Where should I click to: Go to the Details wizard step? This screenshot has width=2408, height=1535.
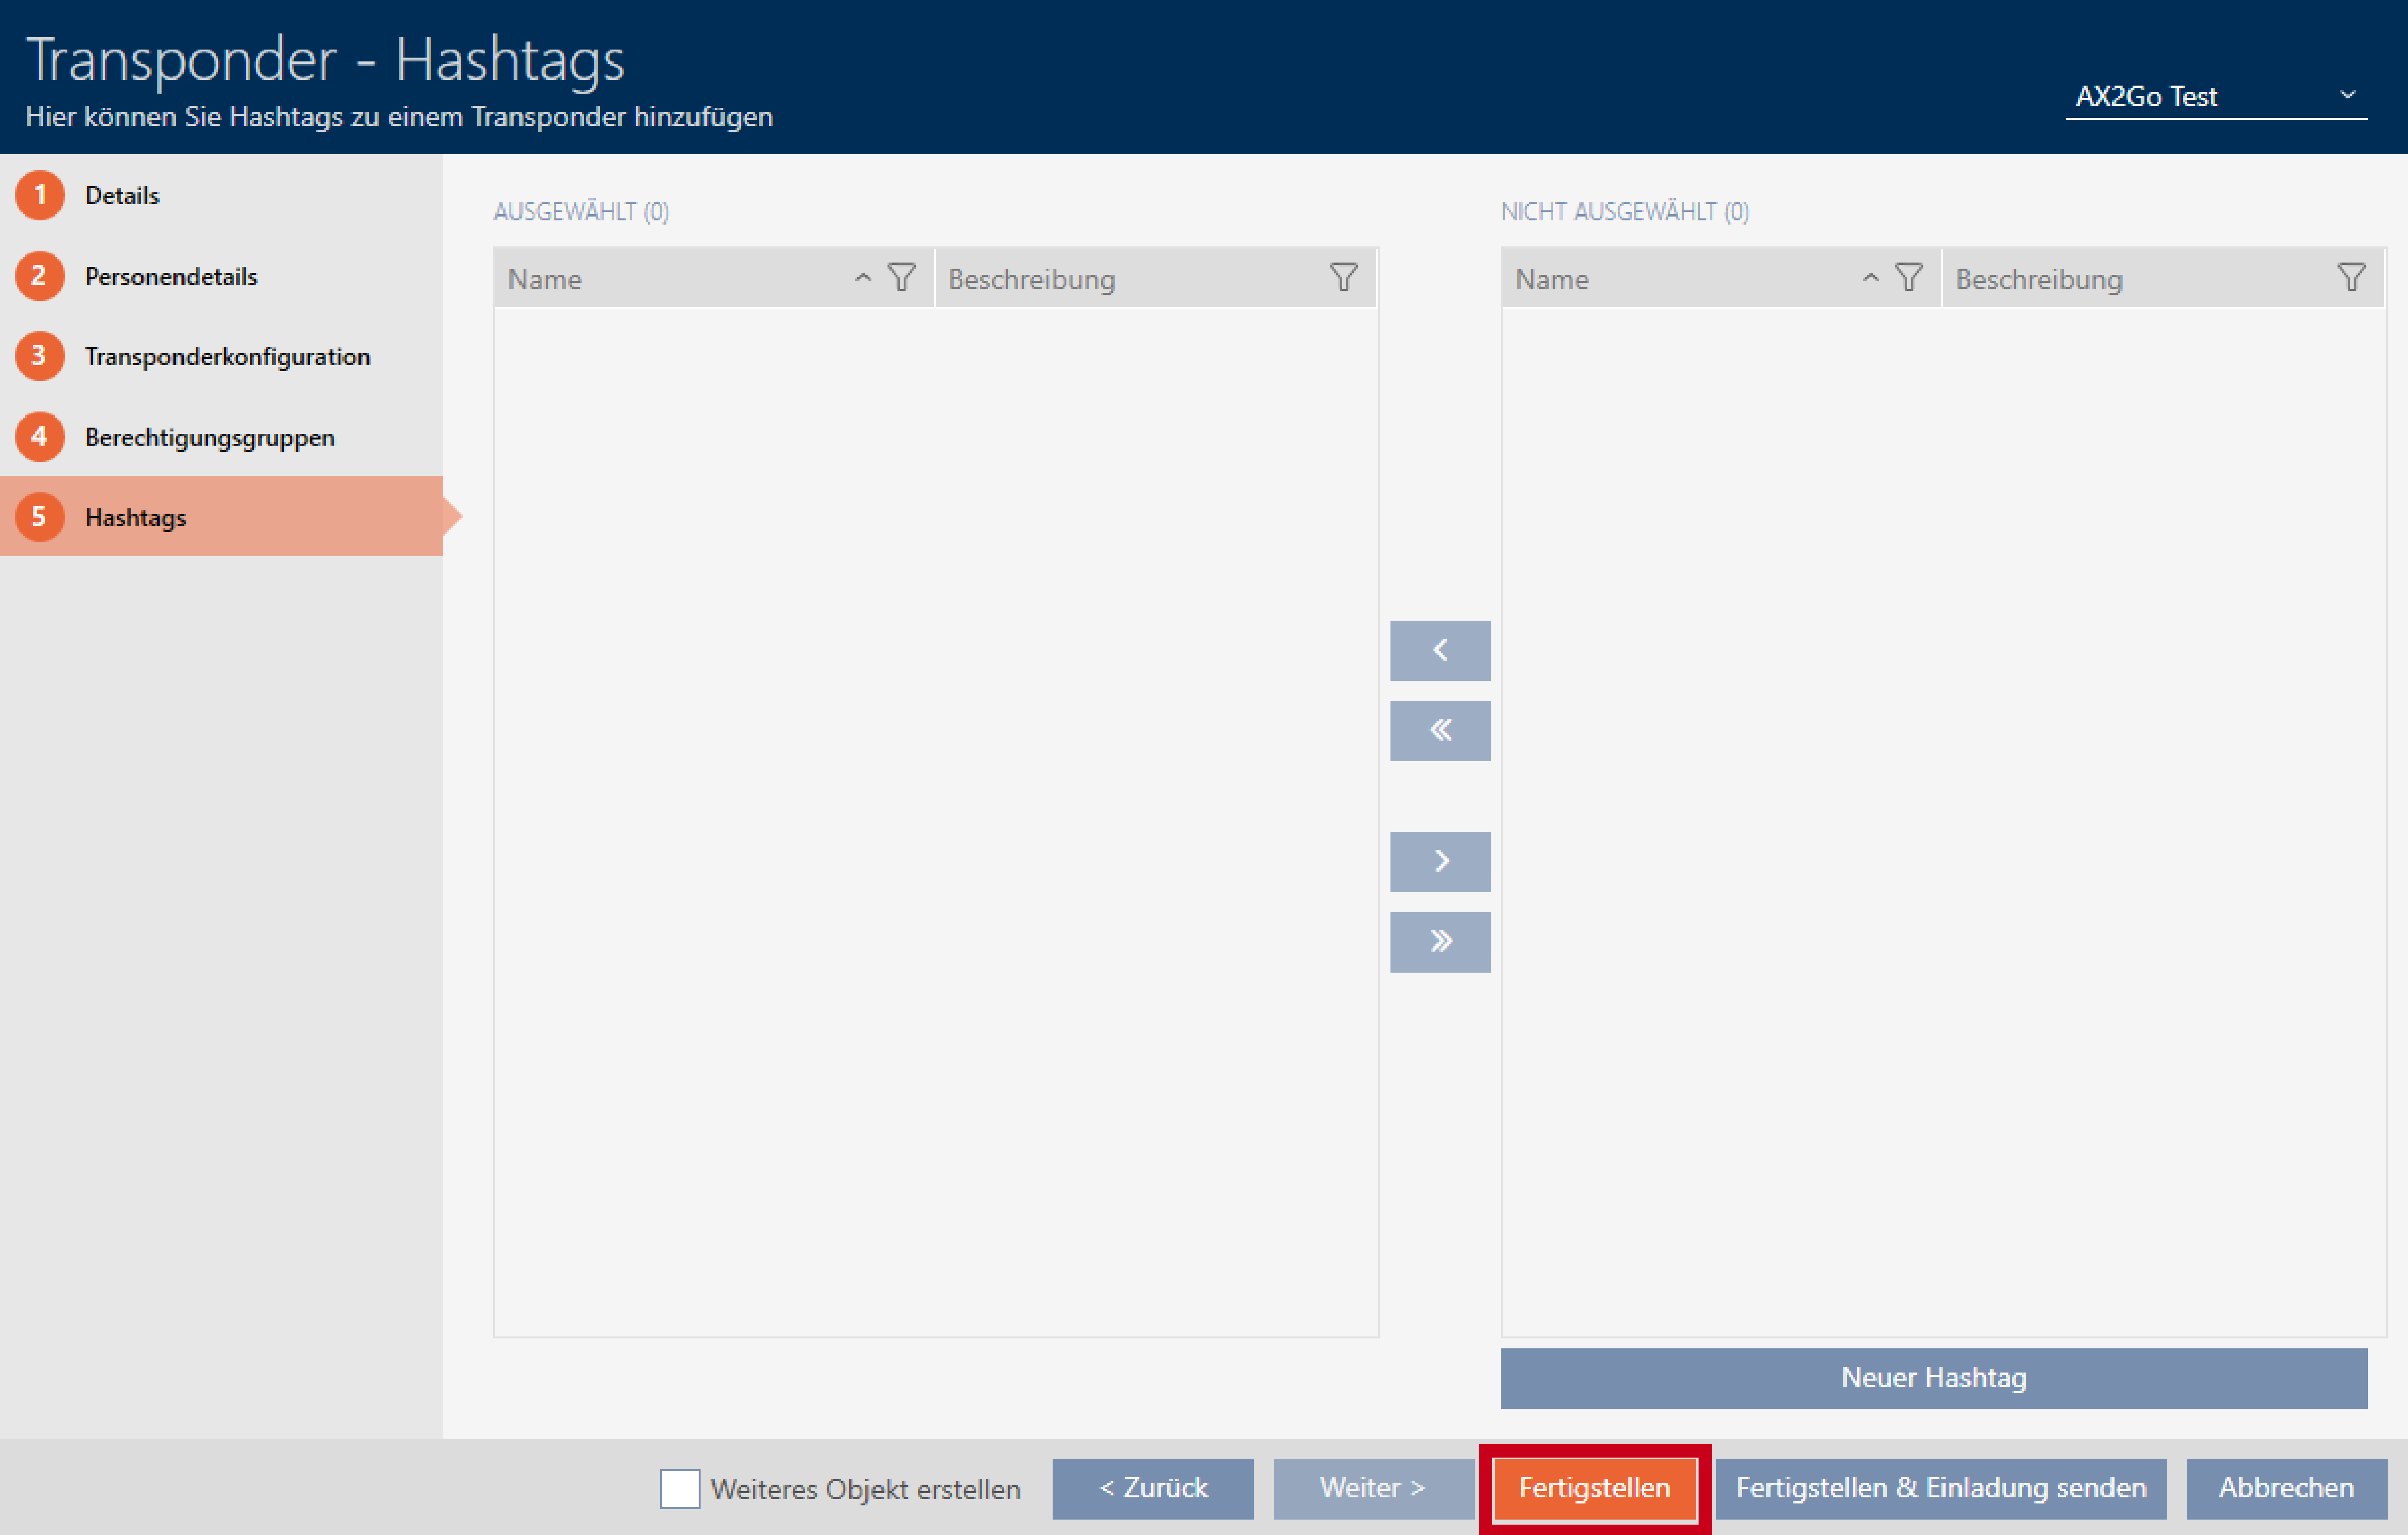[122, 196]
